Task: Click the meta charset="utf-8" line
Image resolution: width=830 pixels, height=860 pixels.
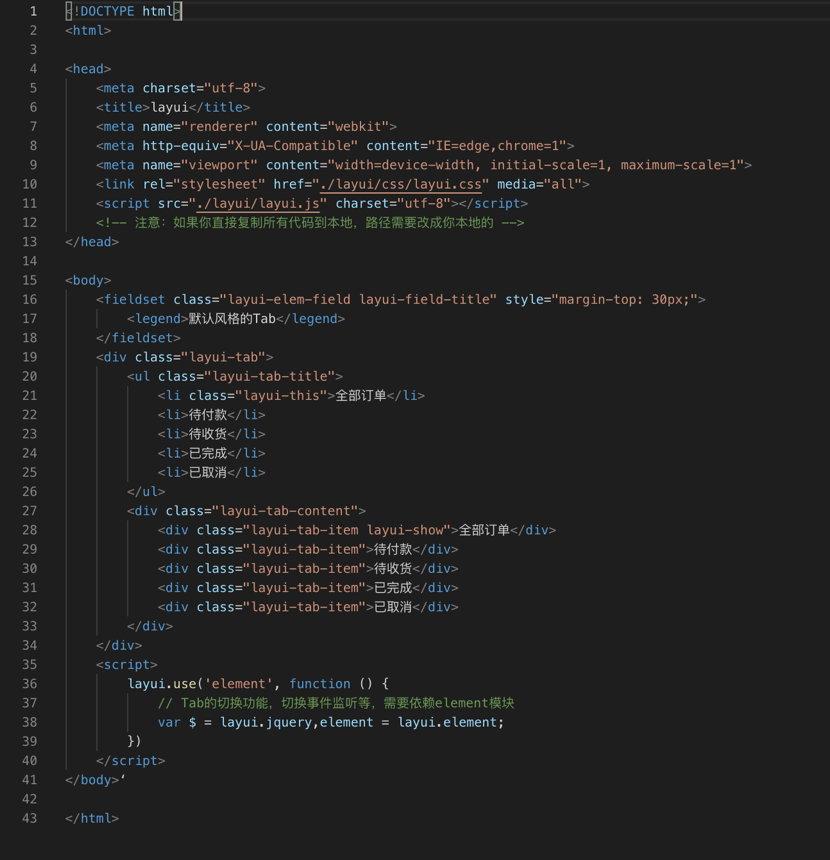Action: (181, 88)
